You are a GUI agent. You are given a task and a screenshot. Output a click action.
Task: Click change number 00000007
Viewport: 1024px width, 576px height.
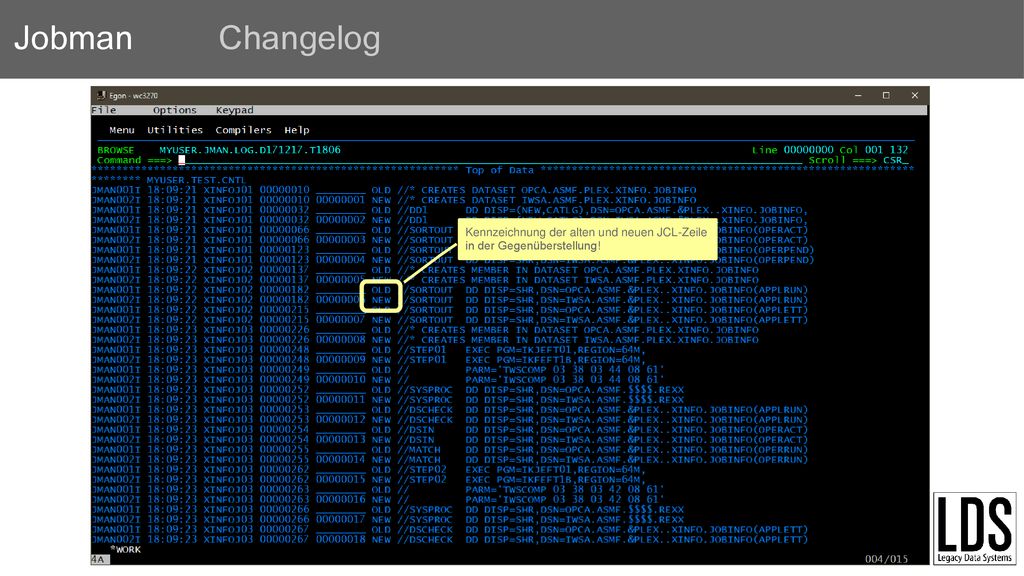340,320
